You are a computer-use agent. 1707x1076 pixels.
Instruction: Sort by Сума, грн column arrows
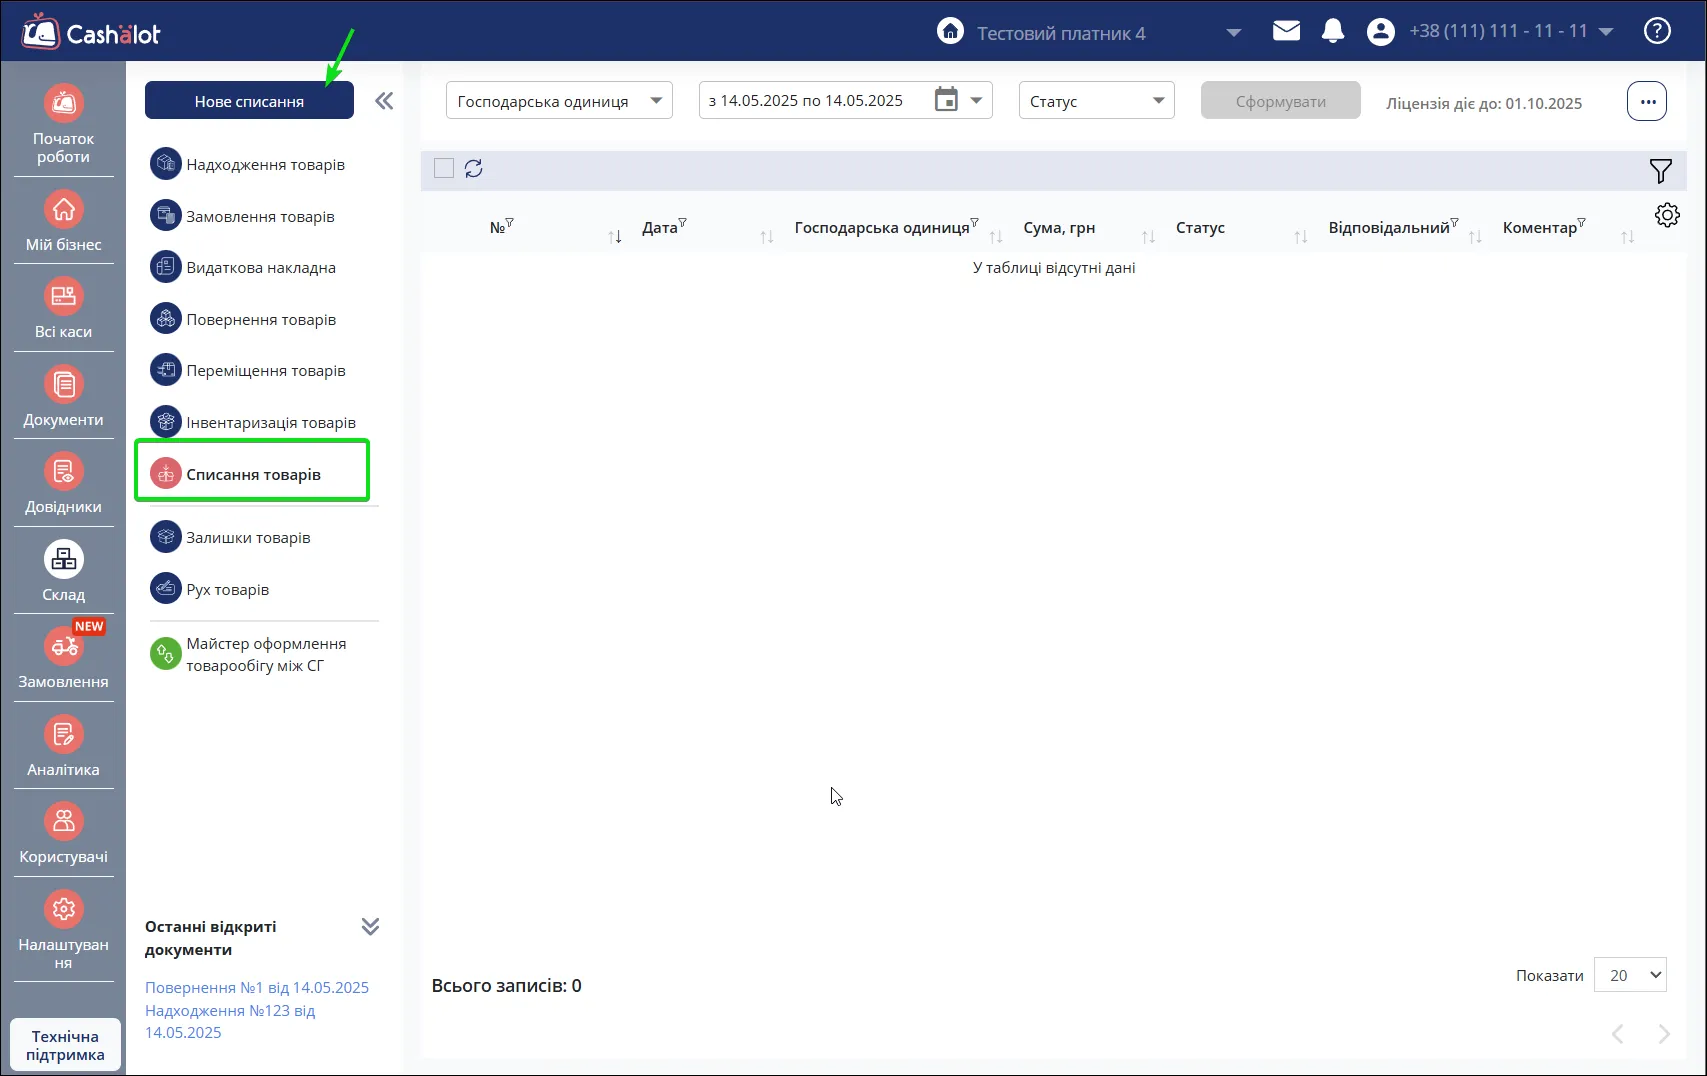(1148, 237)
